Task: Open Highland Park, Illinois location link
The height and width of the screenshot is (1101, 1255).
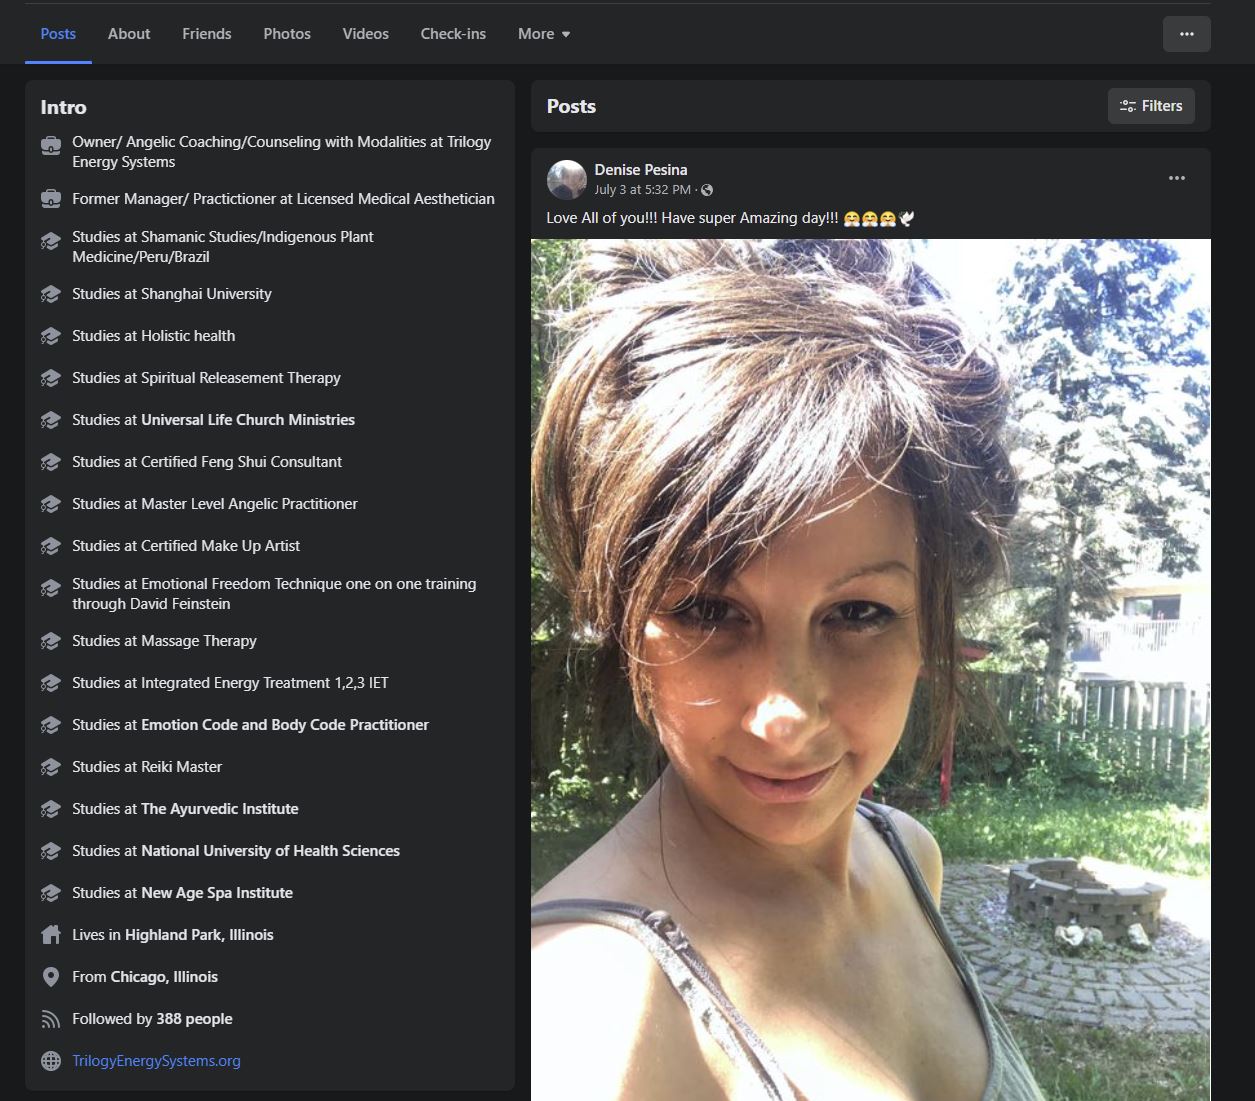Action: [199, 935]
